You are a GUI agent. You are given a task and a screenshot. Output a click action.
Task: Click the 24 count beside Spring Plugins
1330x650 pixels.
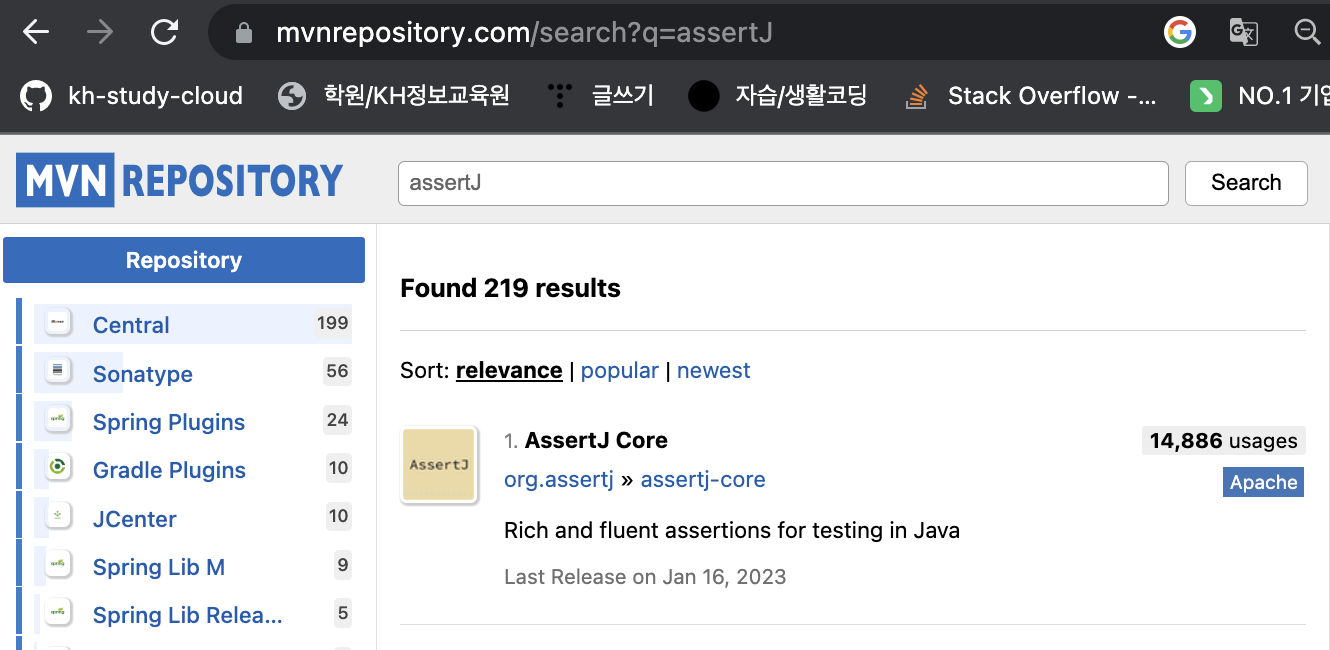coord(338,419)
